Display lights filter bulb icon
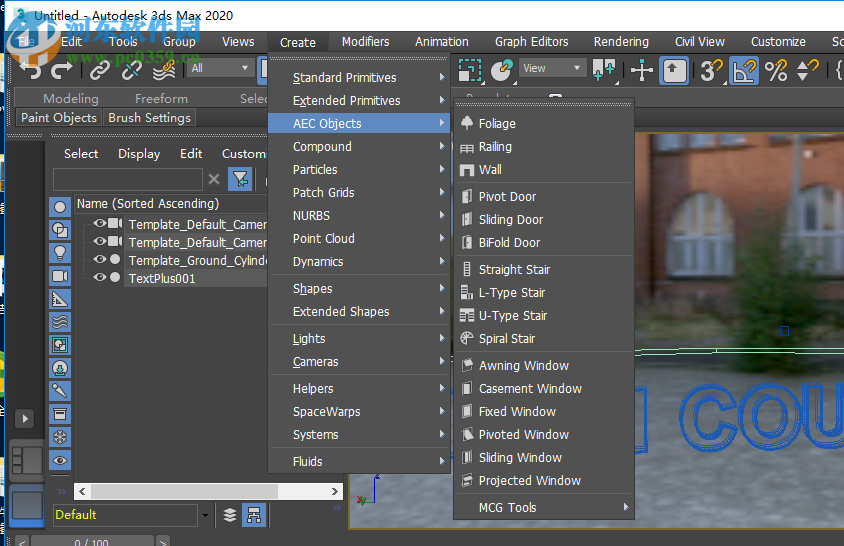Screen dimensions: 844x546 pos(60,253)
